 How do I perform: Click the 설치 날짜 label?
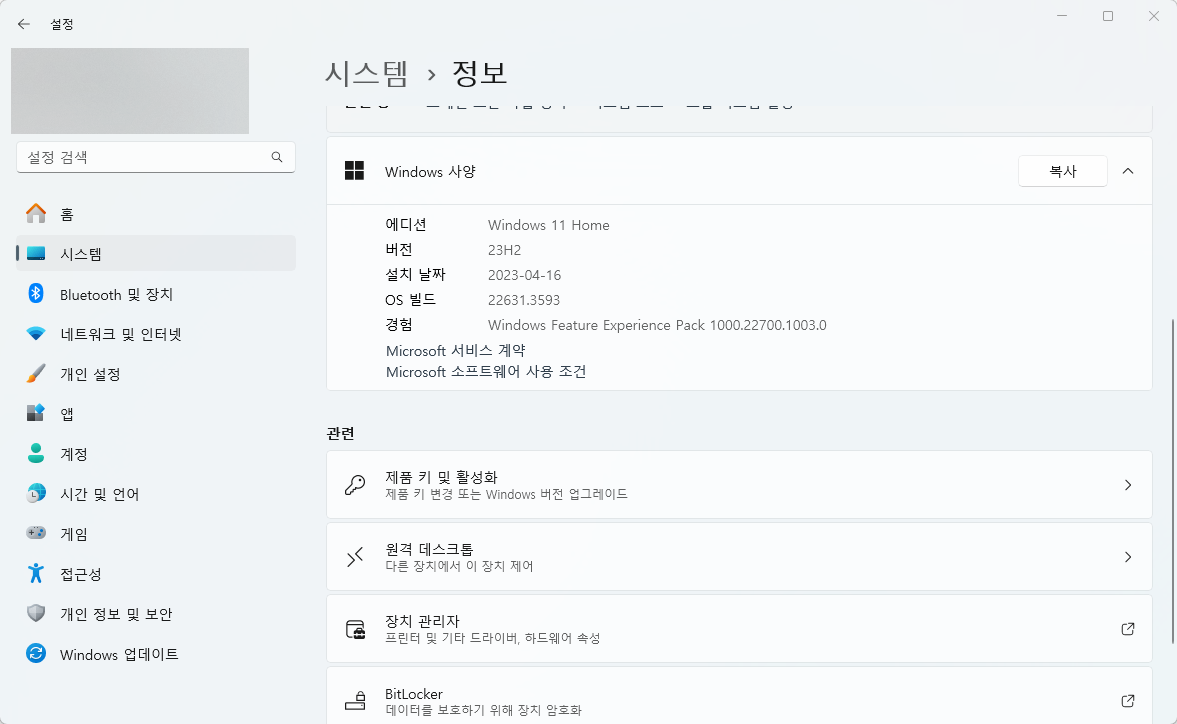pos(415,275)
